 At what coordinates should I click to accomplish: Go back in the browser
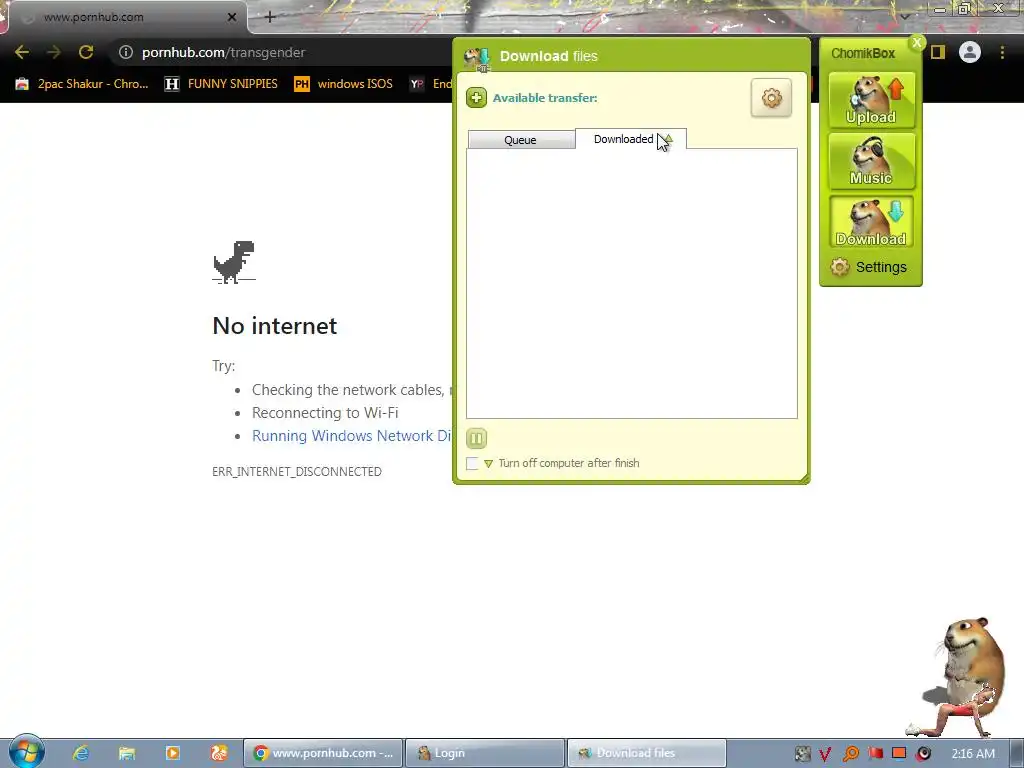[22, 52]
